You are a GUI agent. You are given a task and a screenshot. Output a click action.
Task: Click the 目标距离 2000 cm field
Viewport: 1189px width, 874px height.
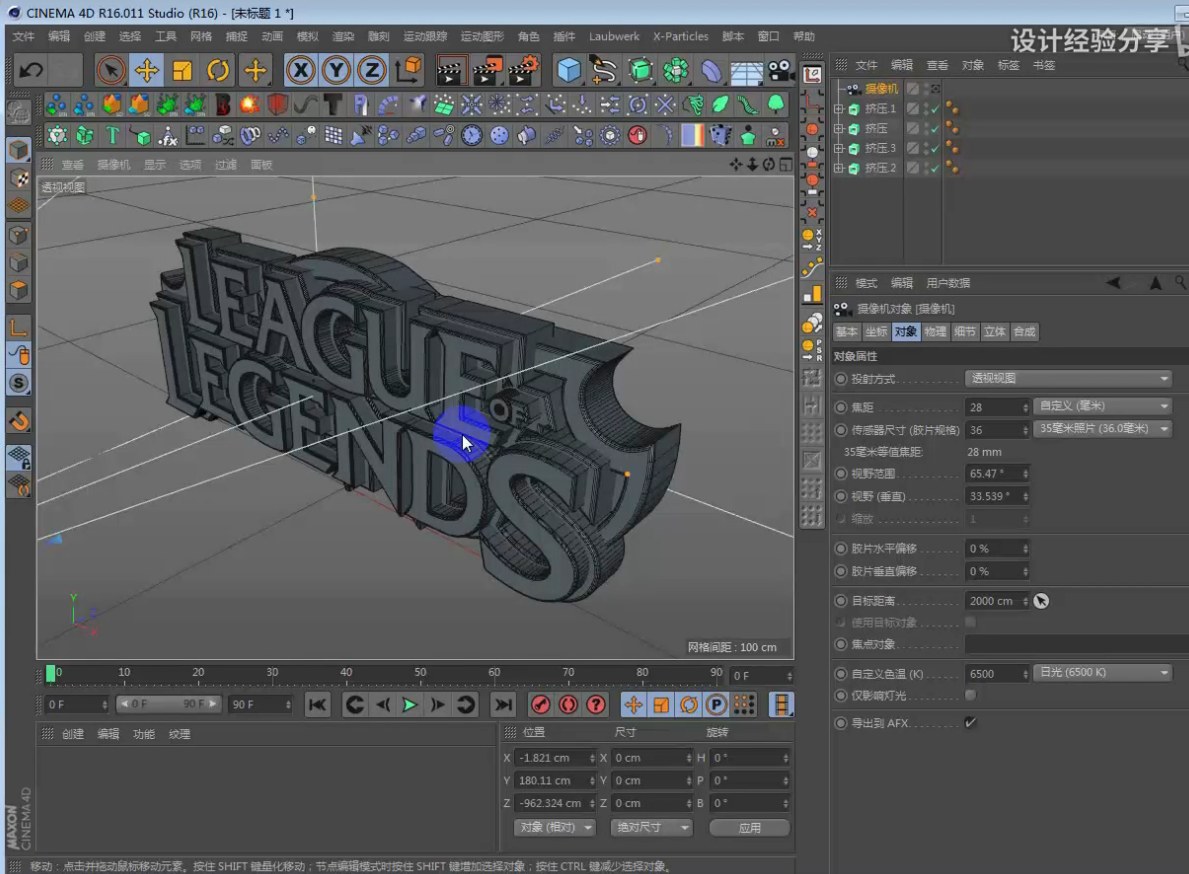(x=996, y=601)
